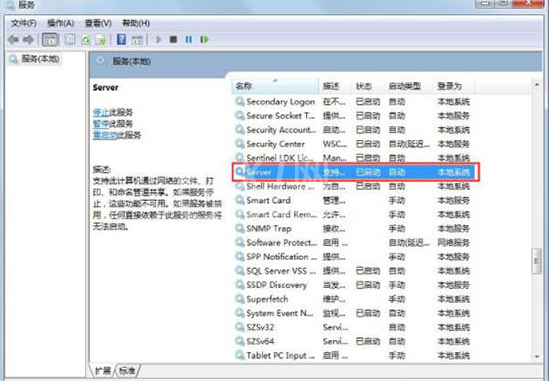Image resolution: width=549 pixels, height=381 pixels.
Task: Open the 文件(F) menu
Action: (x=24, y=23)
